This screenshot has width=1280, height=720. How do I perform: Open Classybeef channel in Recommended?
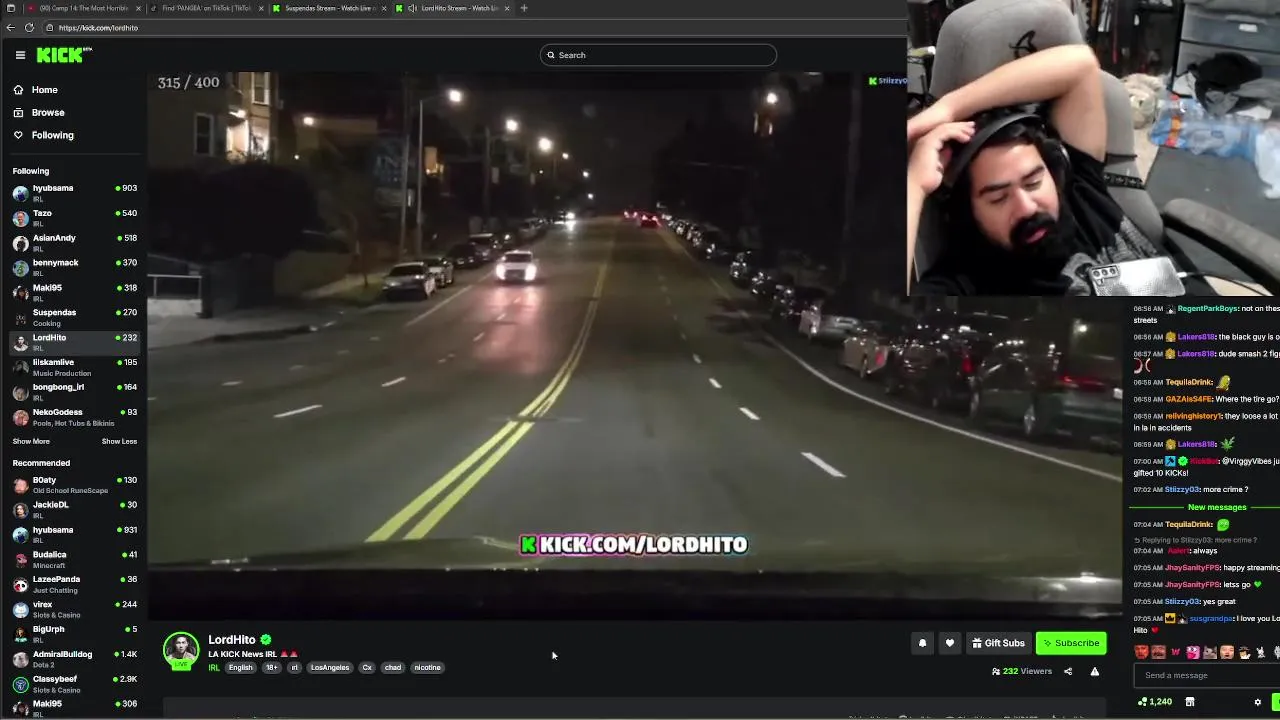pos(74,684)
